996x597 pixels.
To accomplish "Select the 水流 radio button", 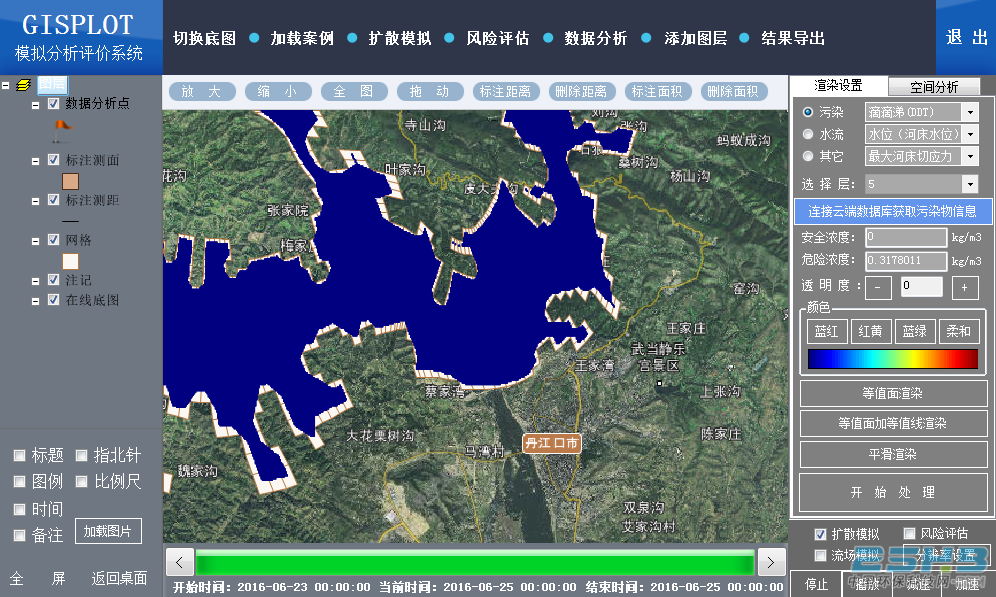I will pos(808,134).
